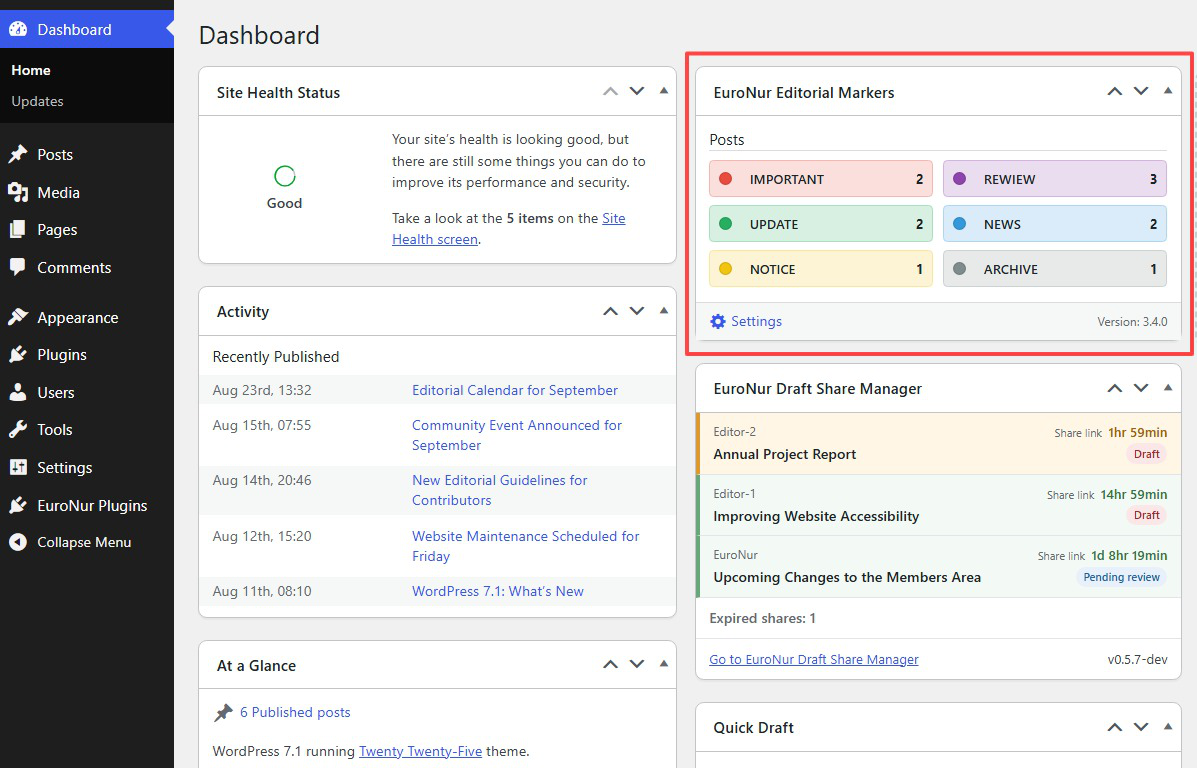Move Activity widget up
Screen dimensions: 1197x768
click(x=610, y=311)
